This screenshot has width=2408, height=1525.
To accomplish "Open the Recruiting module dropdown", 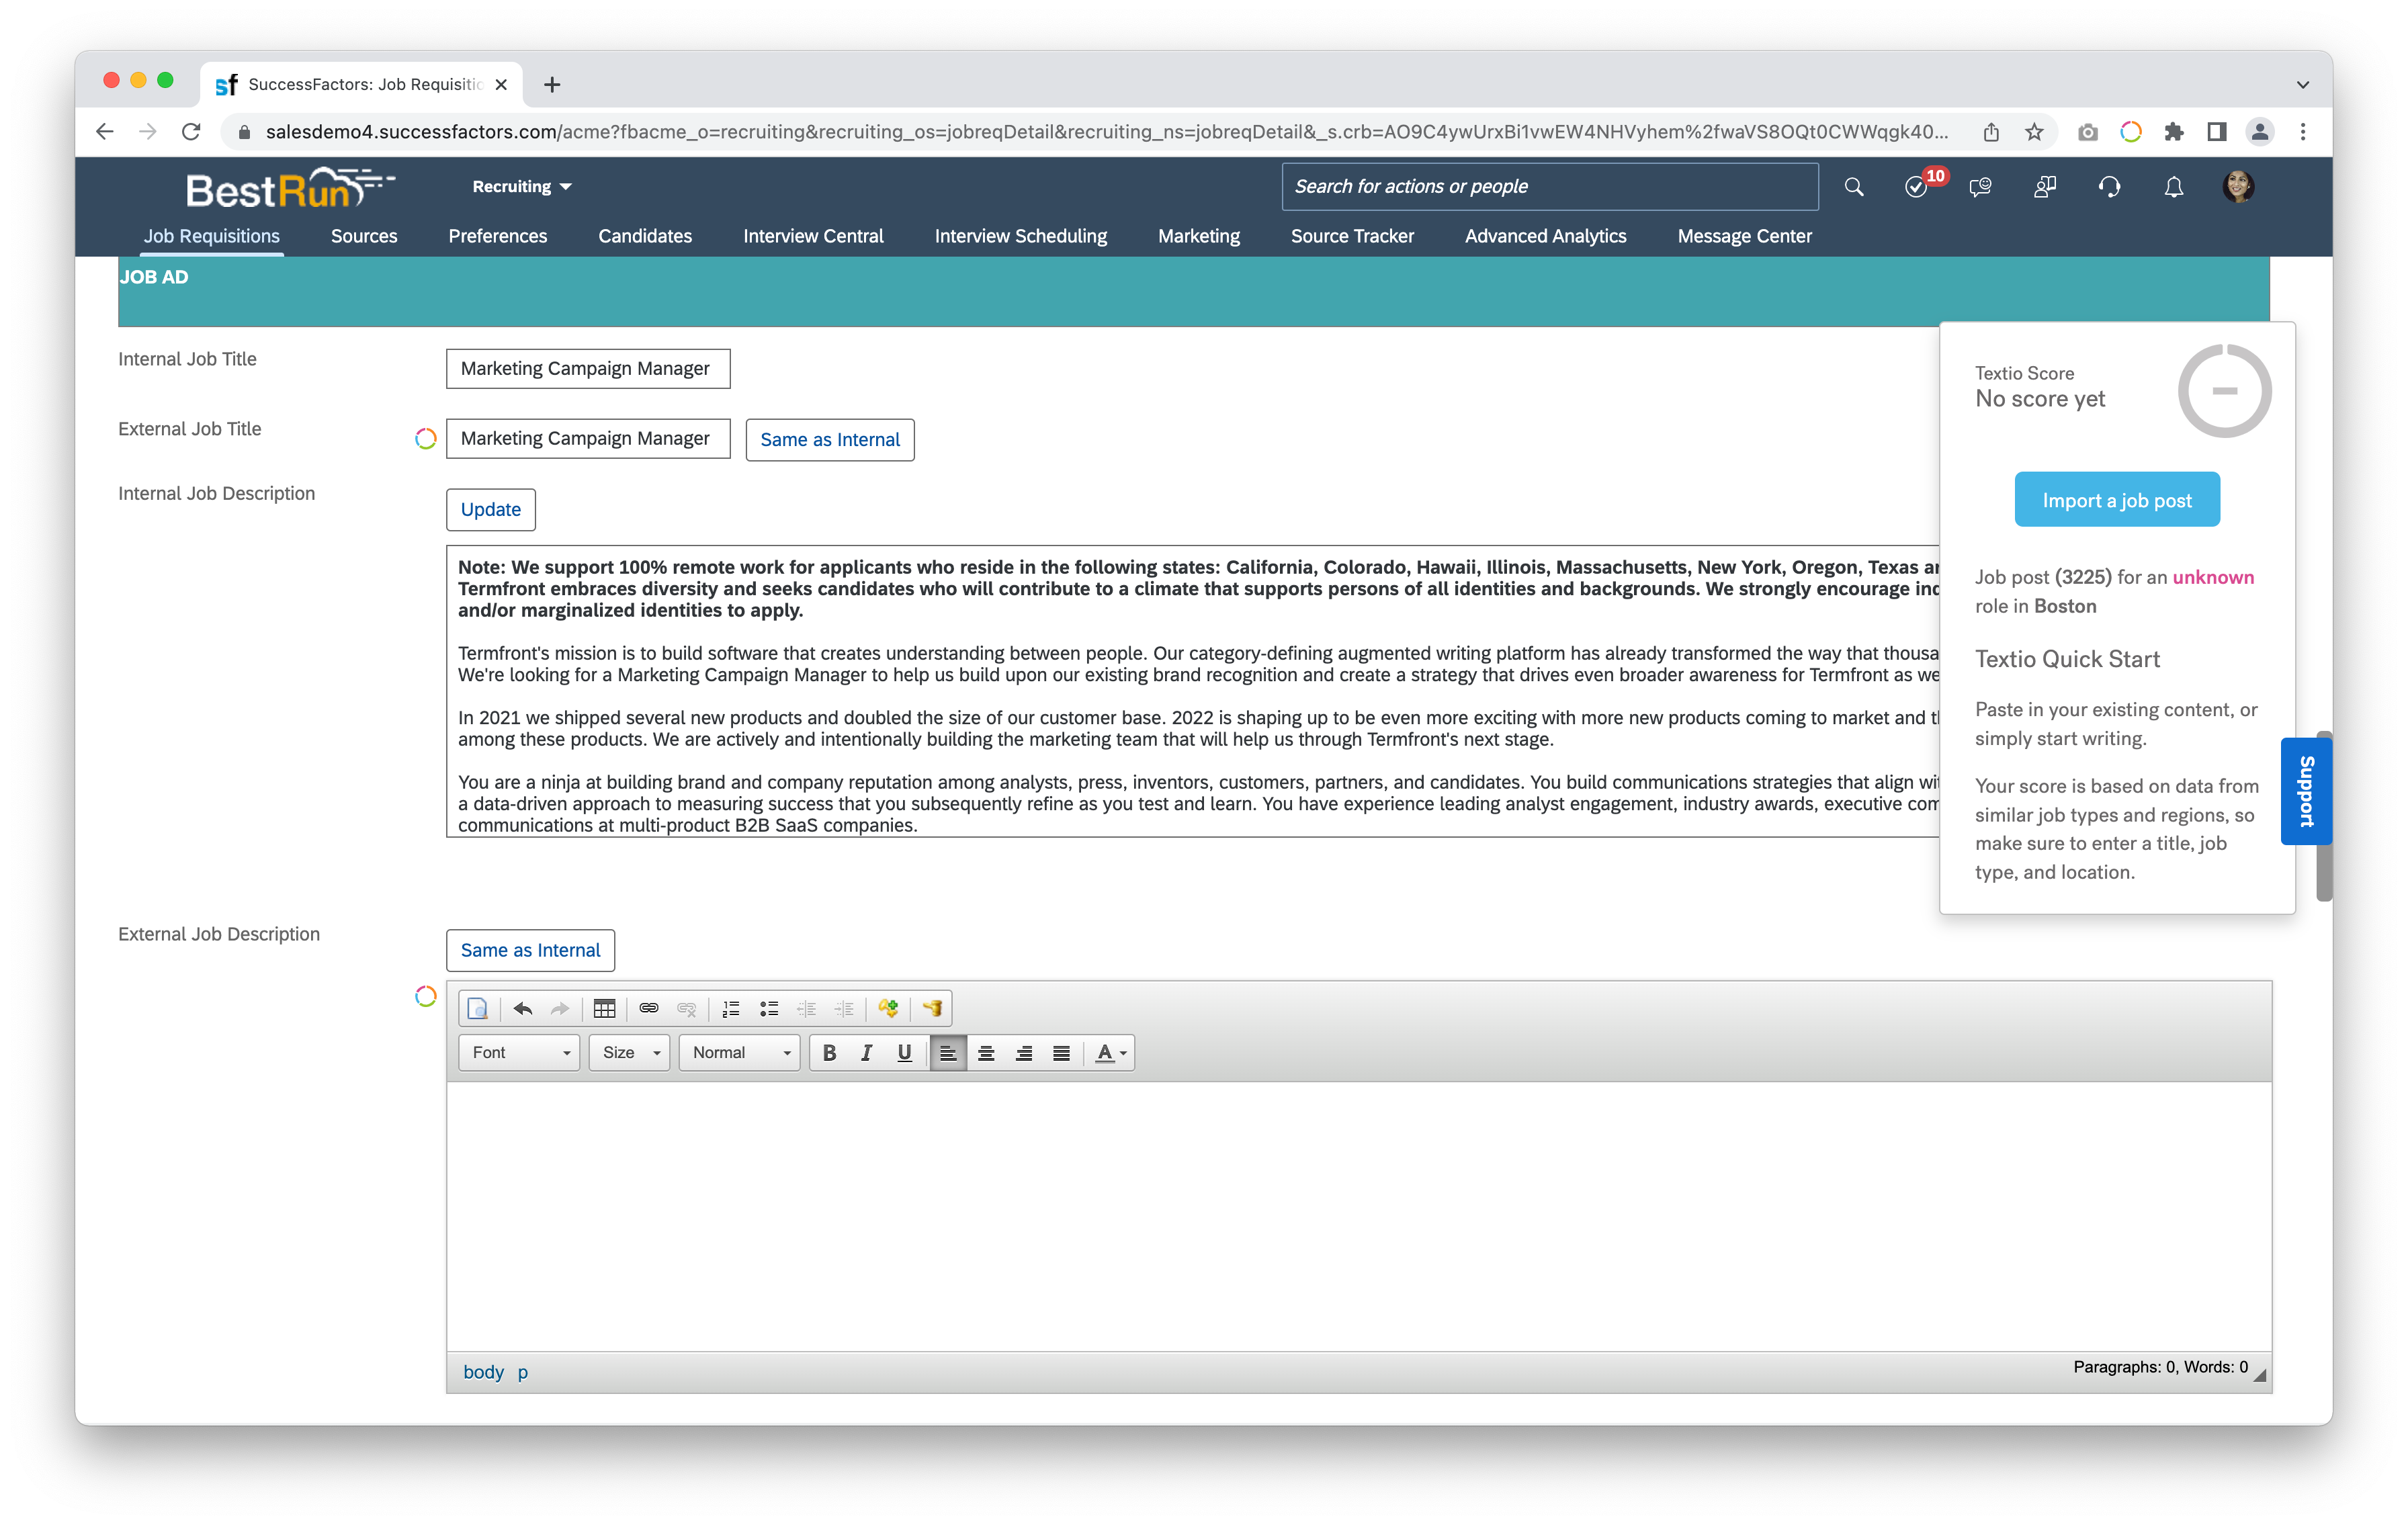I will tap(521, 186).
